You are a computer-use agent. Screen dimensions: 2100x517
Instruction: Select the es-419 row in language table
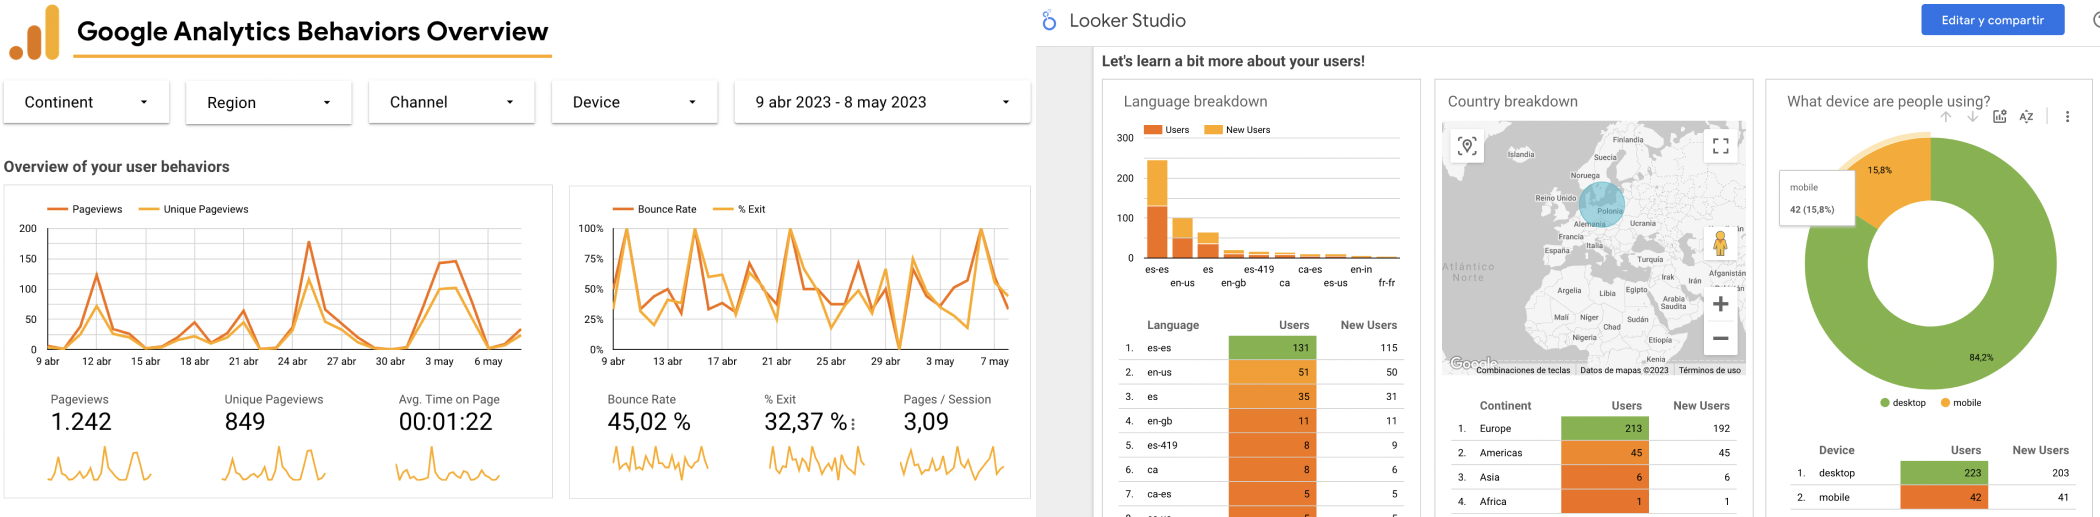click(1260, 445)
